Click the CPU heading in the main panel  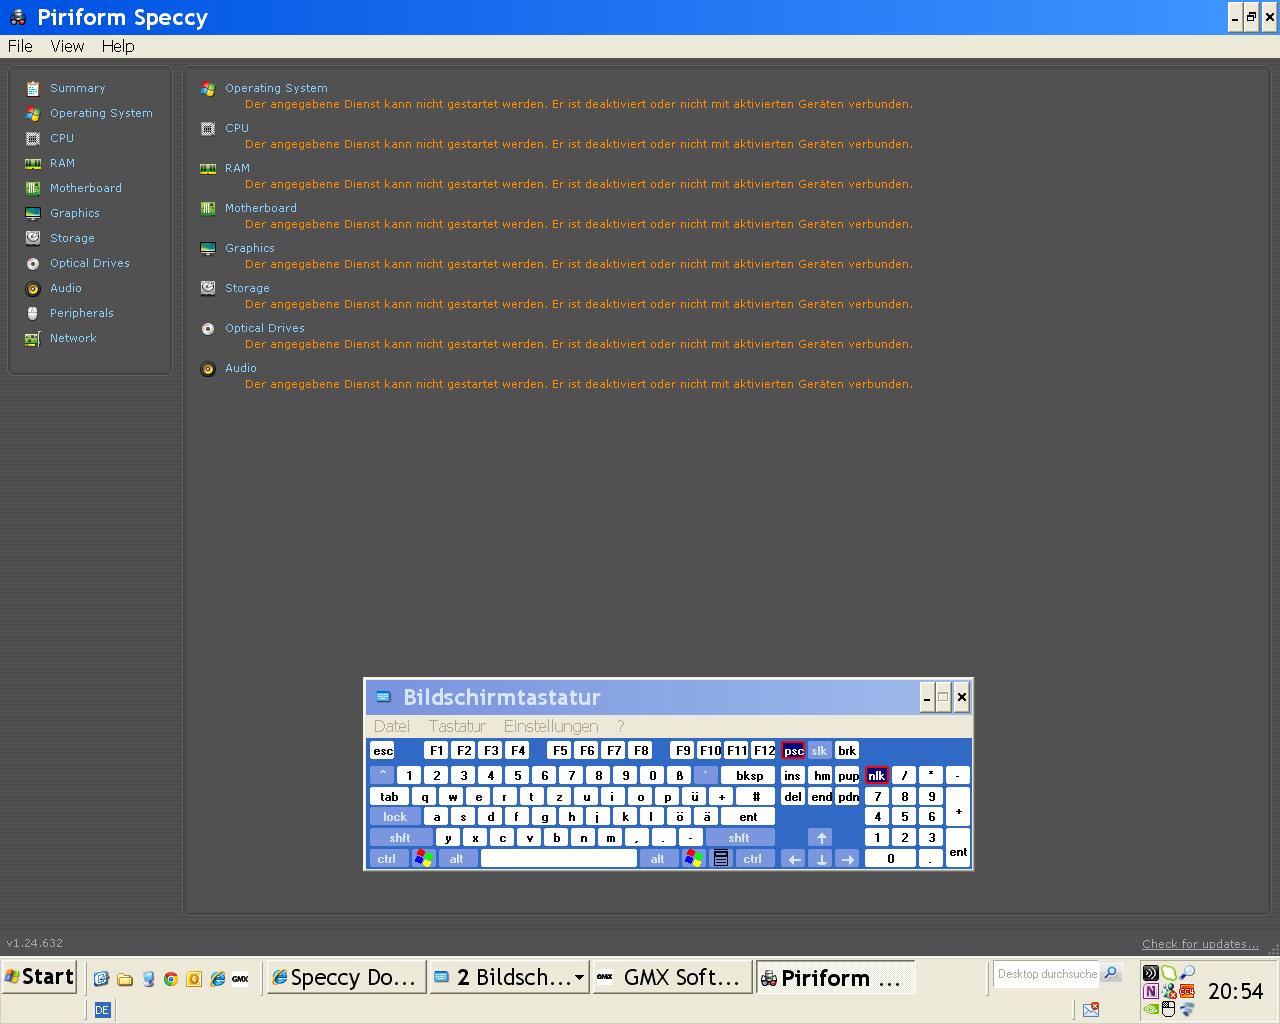pos(237,128)
